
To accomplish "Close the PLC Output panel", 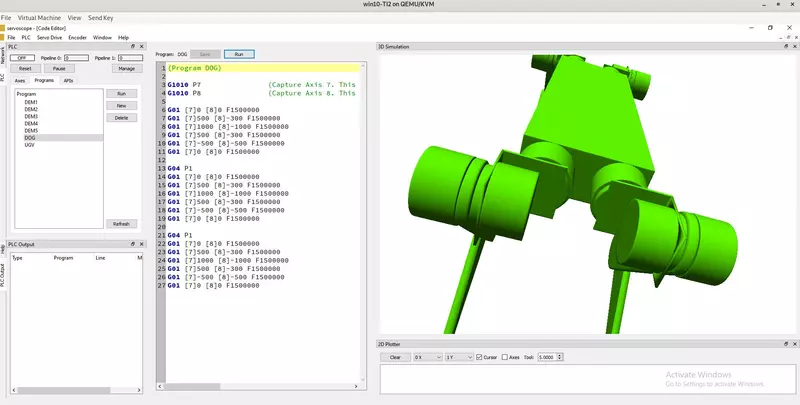I will 141,243.
